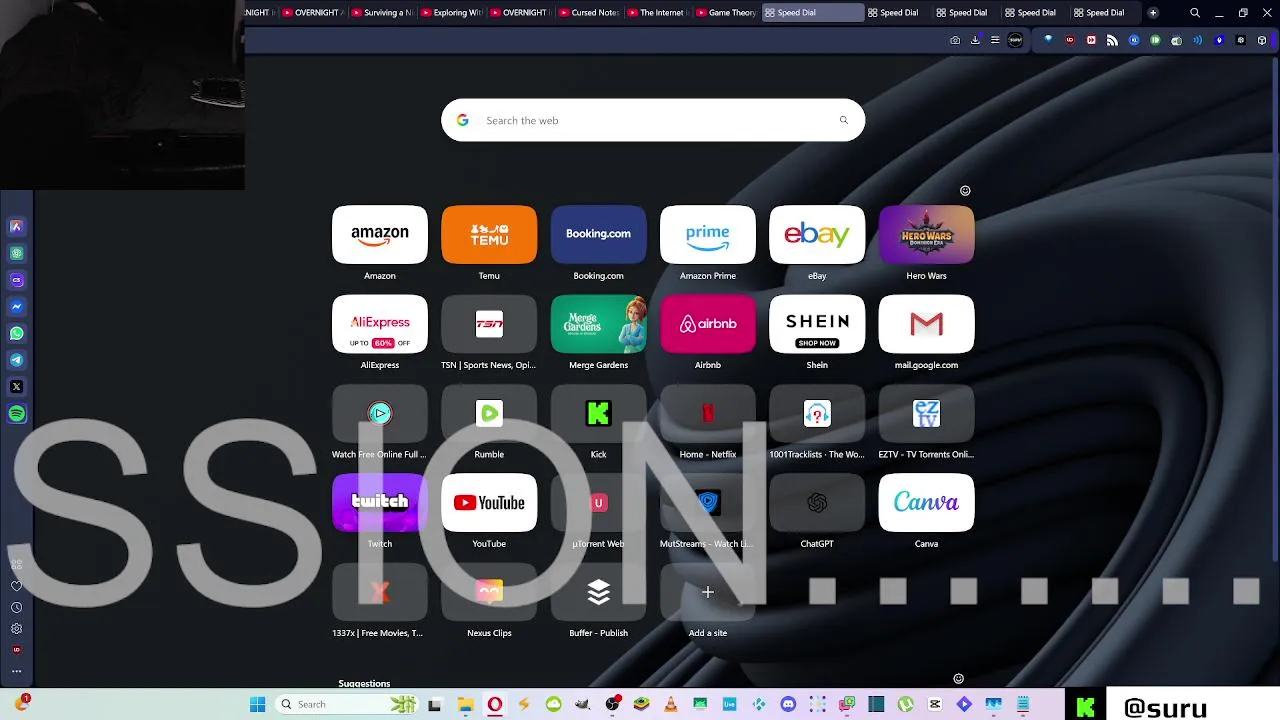Image resolution: width=1280 pixels, height=720 pixels.
Task: Open WhatsApp in the sidebar
Action: (16, 333)
